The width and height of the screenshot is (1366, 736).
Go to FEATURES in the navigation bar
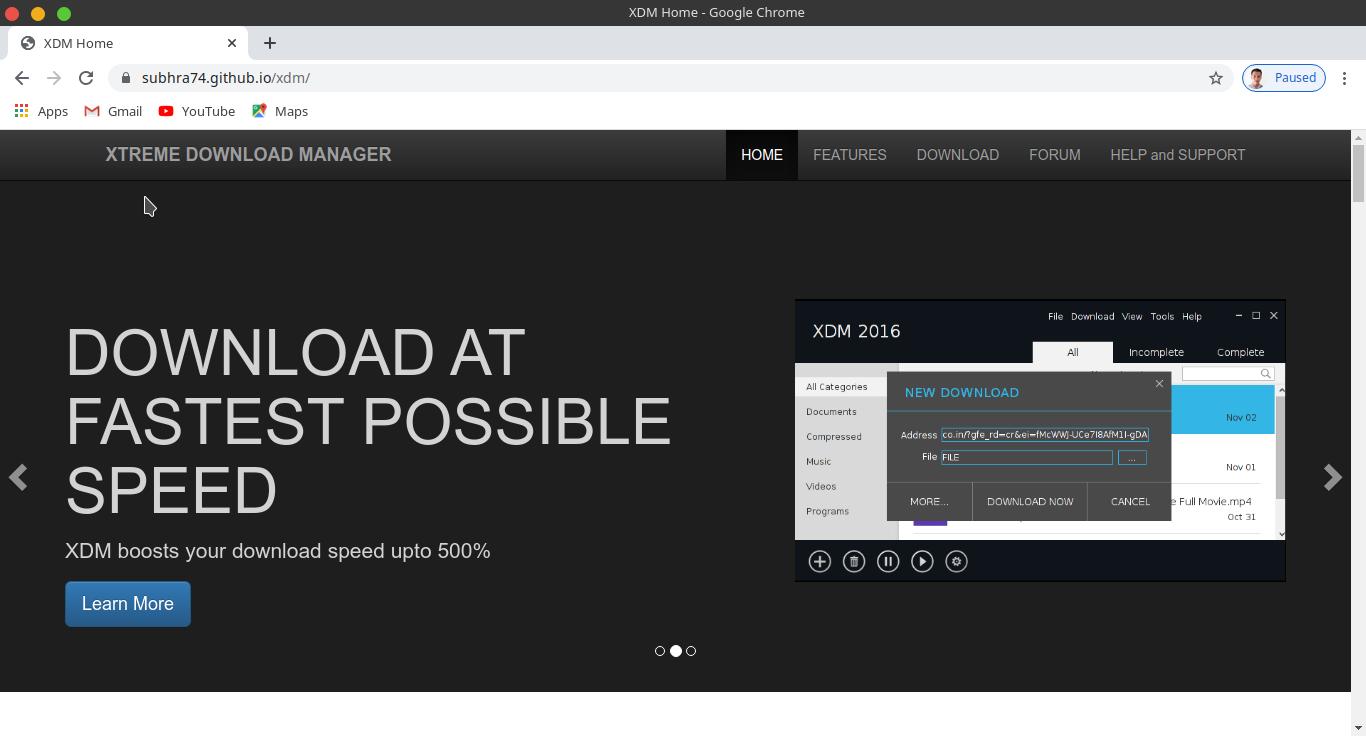(850, 155)
